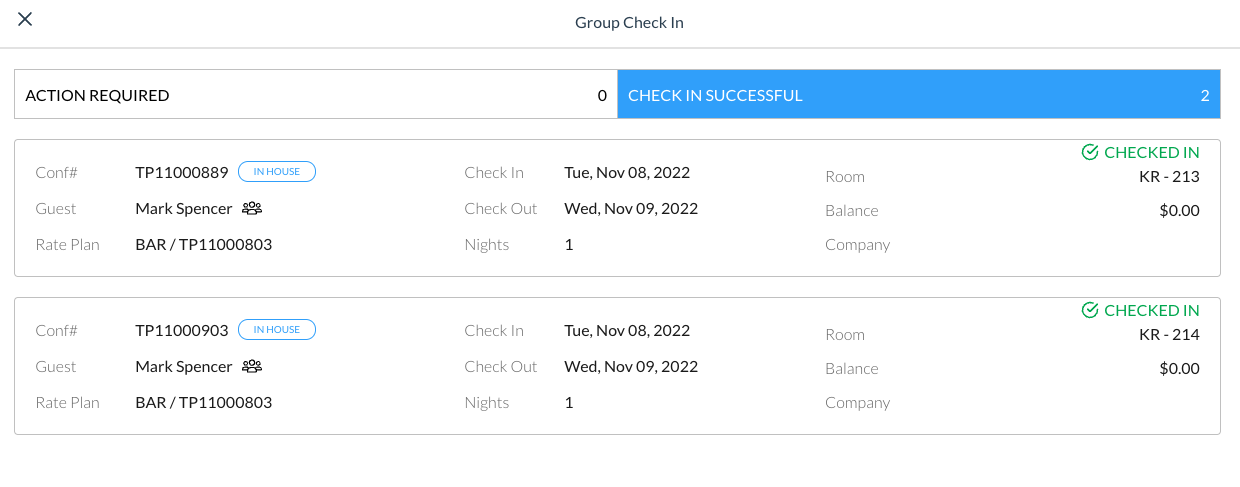The width and height of the screenshot is (1240, 487).
Task: Click the Action Required count of 0
Action: coord(602,96)
